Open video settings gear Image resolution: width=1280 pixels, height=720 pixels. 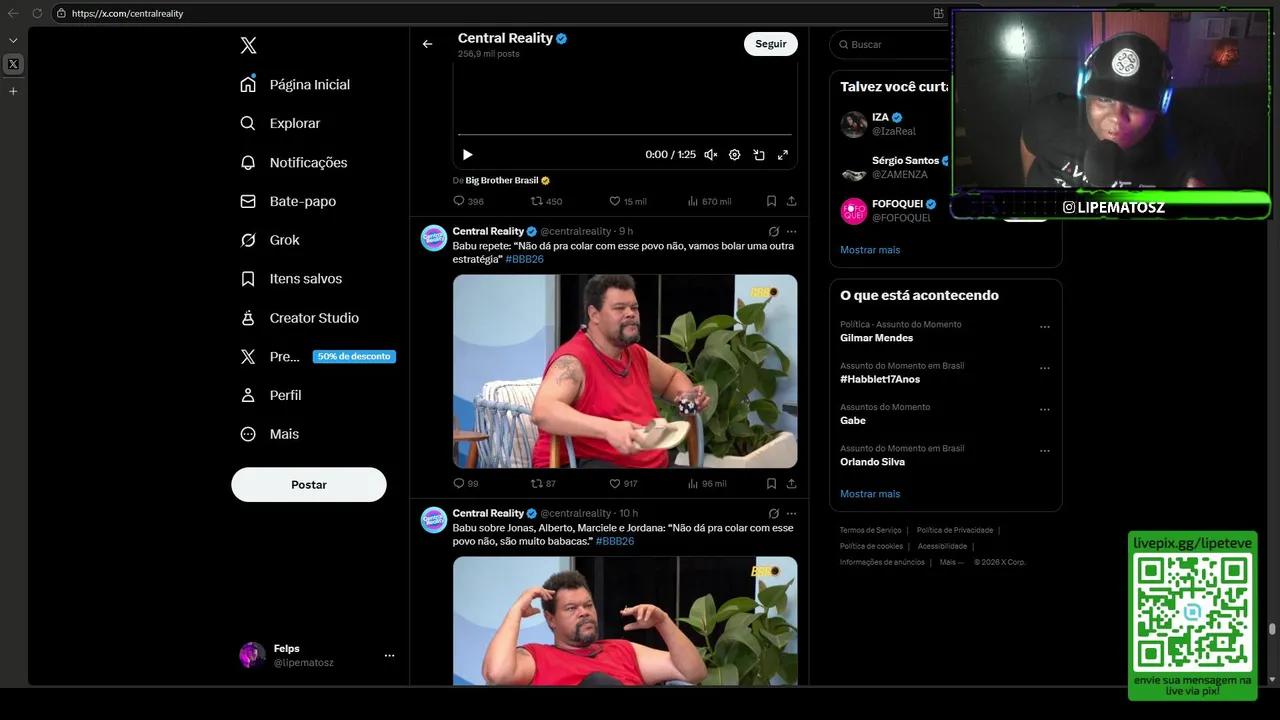[735, 155]
